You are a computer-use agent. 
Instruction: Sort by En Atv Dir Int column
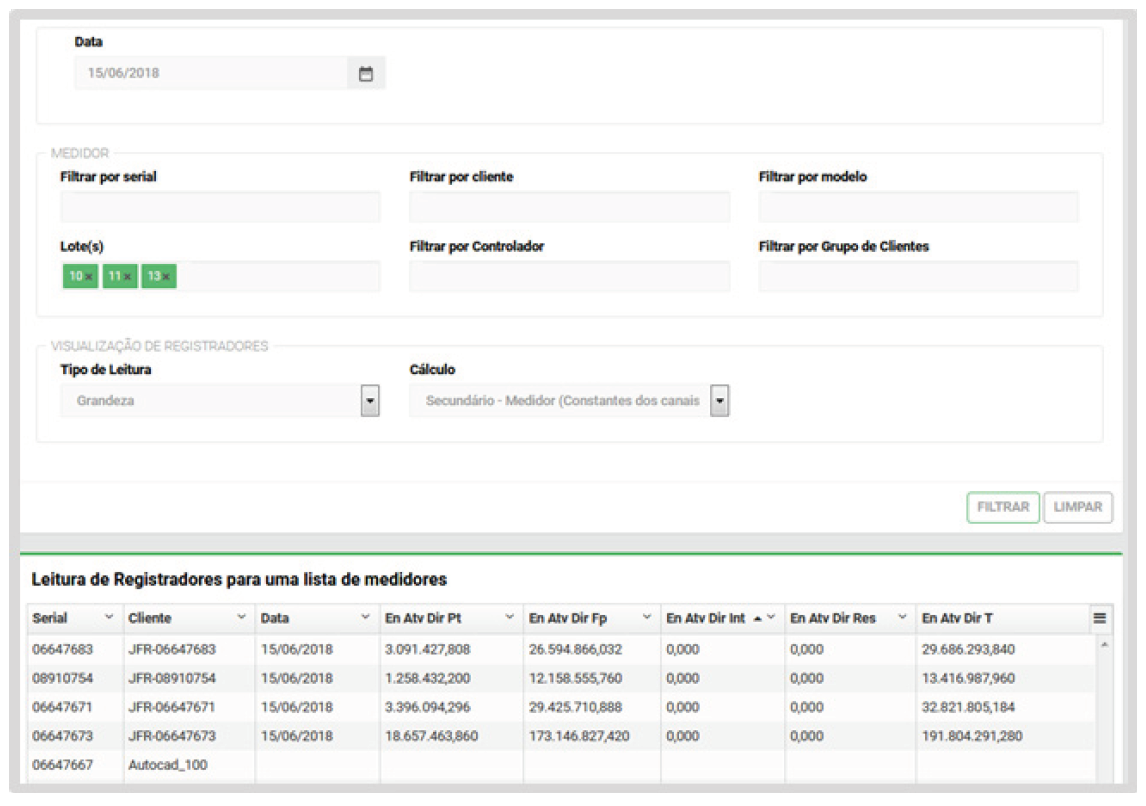pyautogui.click(x=706, y=619)
